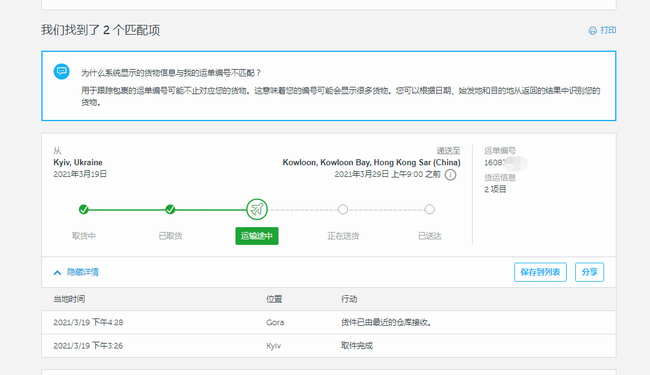Click the 已取货 step label
This screenshot has width=650, height=375.
(x=170, y=236)
